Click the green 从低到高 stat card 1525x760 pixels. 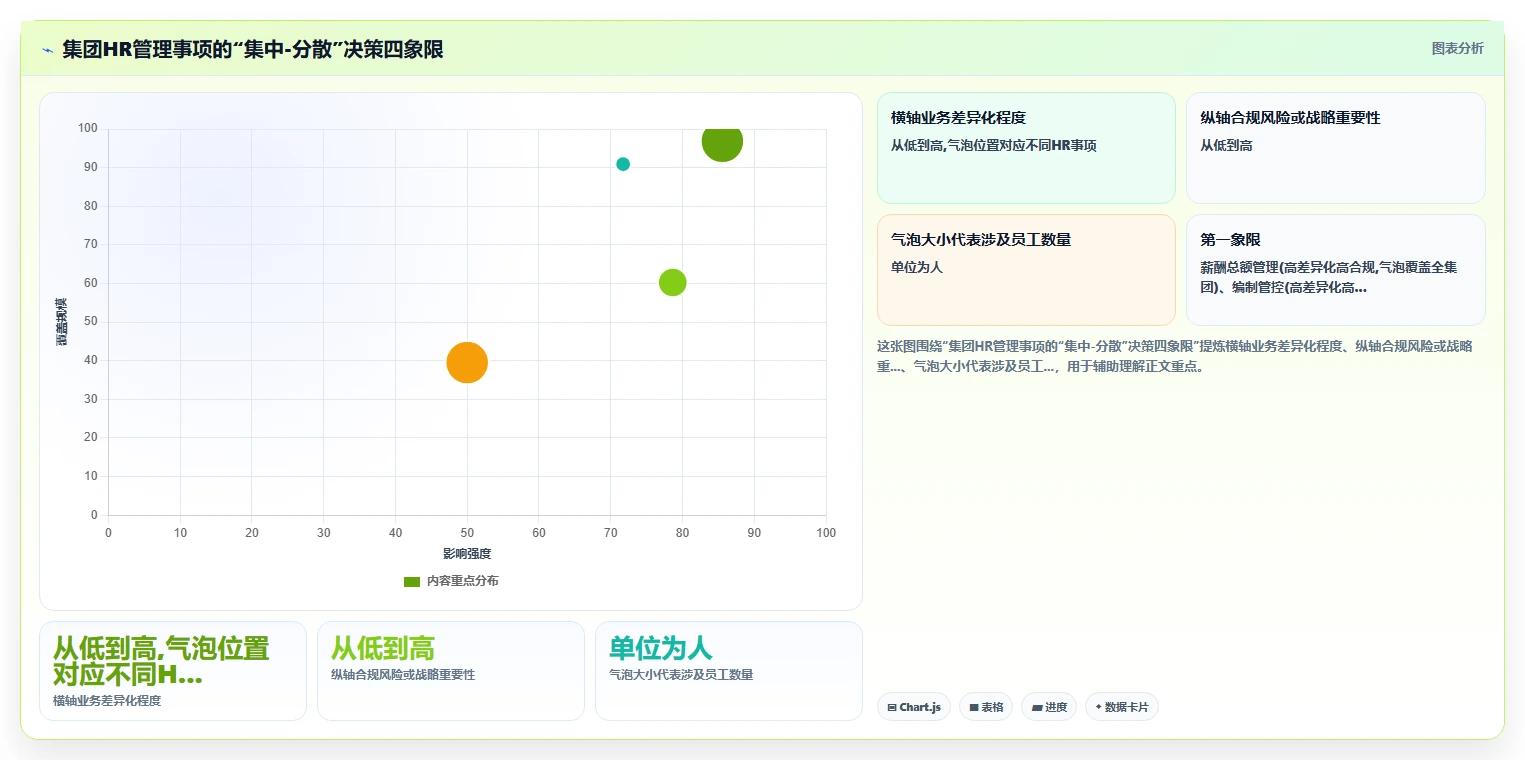click(x=451, y=671)
